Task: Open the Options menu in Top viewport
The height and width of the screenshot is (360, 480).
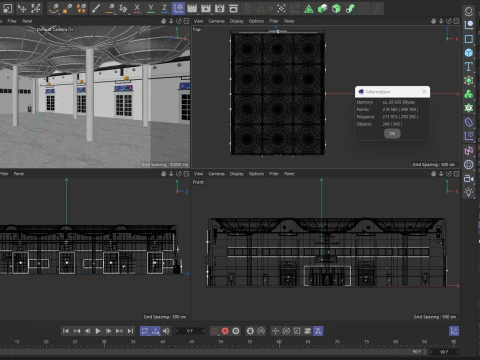Action: 256,21
